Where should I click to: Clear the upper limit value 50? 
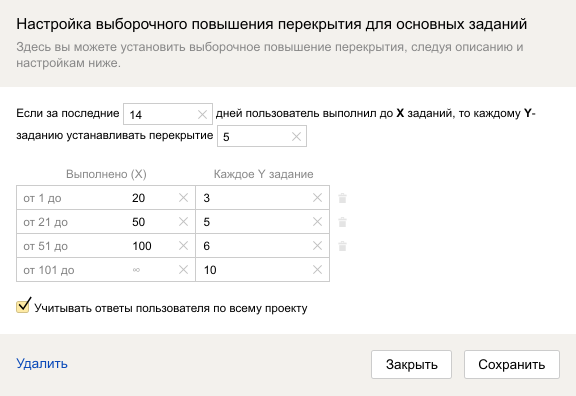[x=183, y=222]
